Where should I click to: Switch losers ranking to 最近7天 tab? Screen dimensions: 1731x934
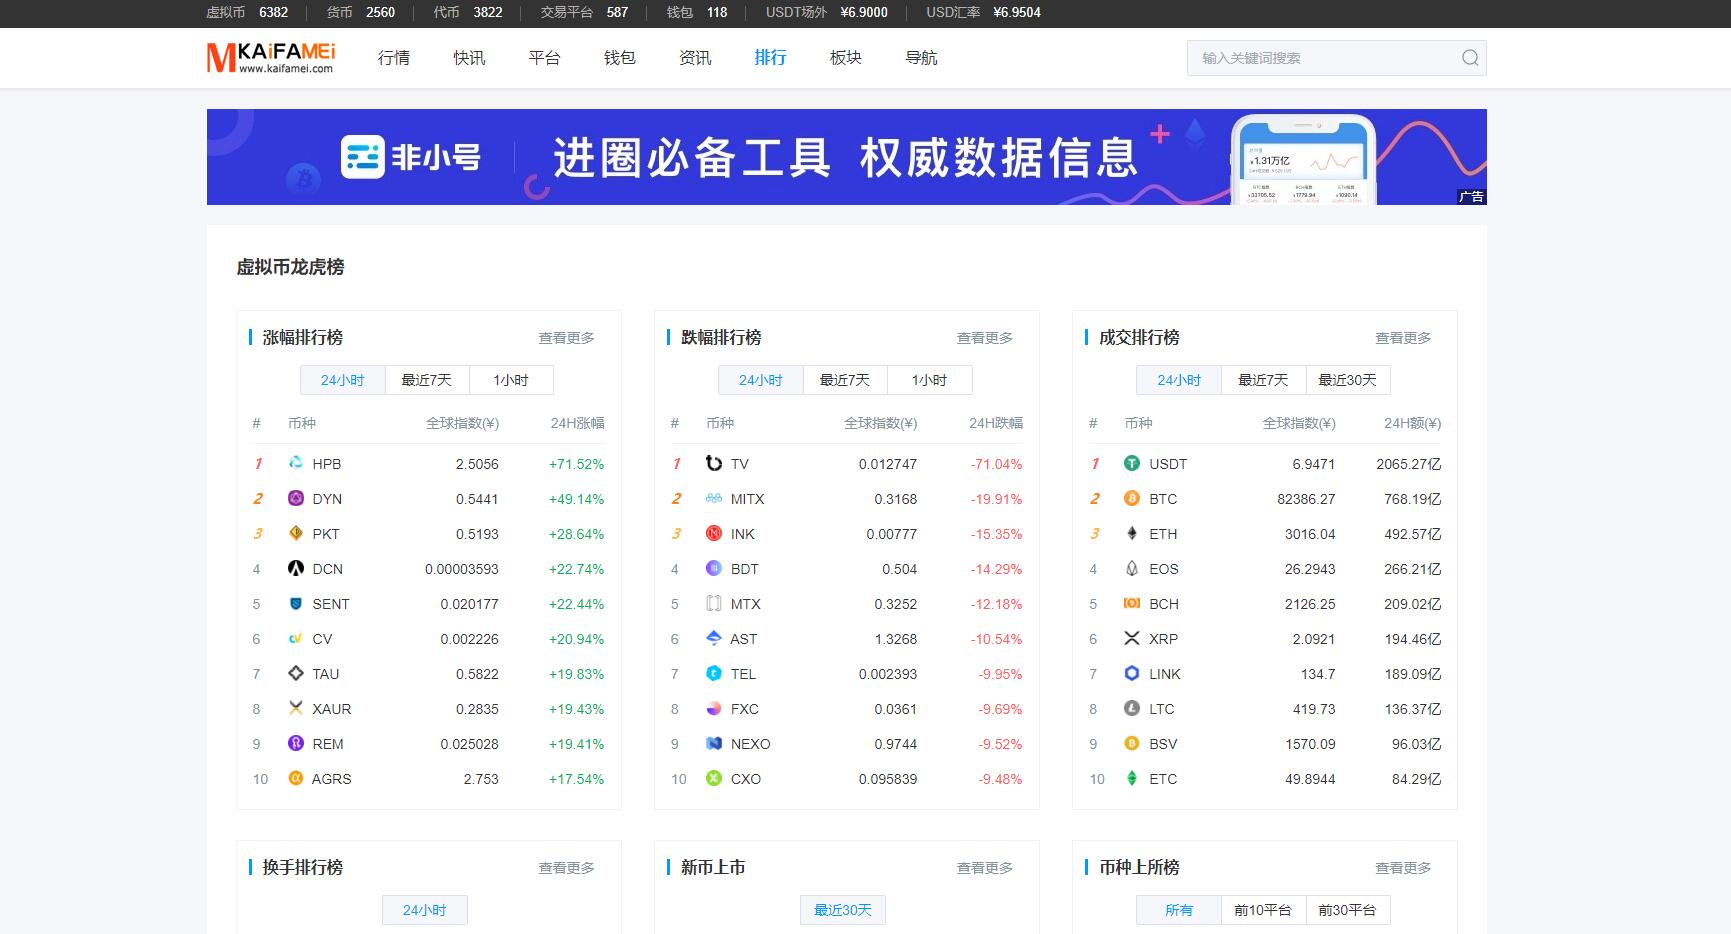tap(844, 380)
